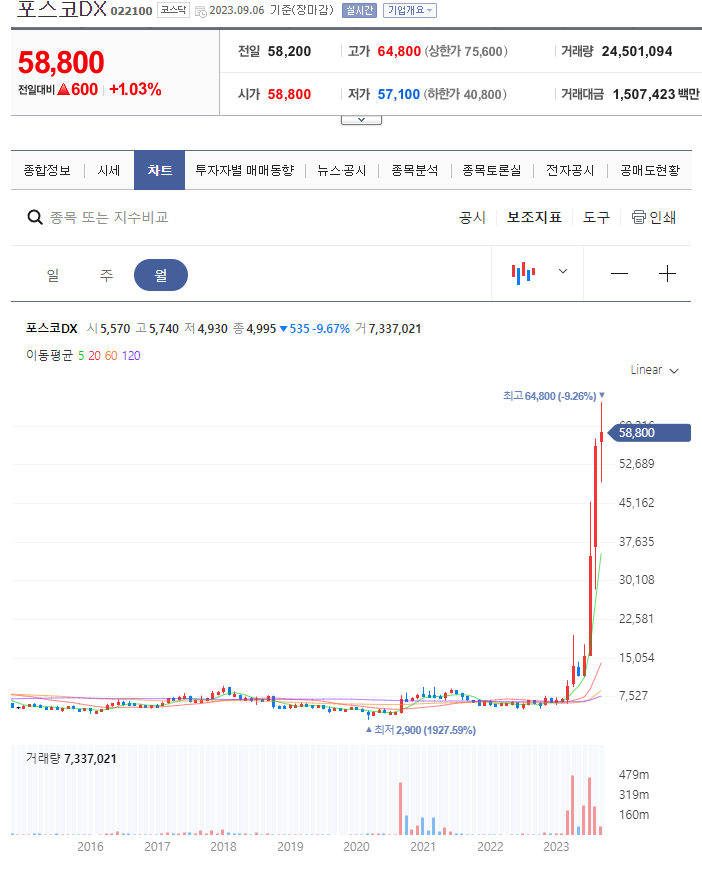Click the 전일 58,200 value

click(x=289, y=51)
